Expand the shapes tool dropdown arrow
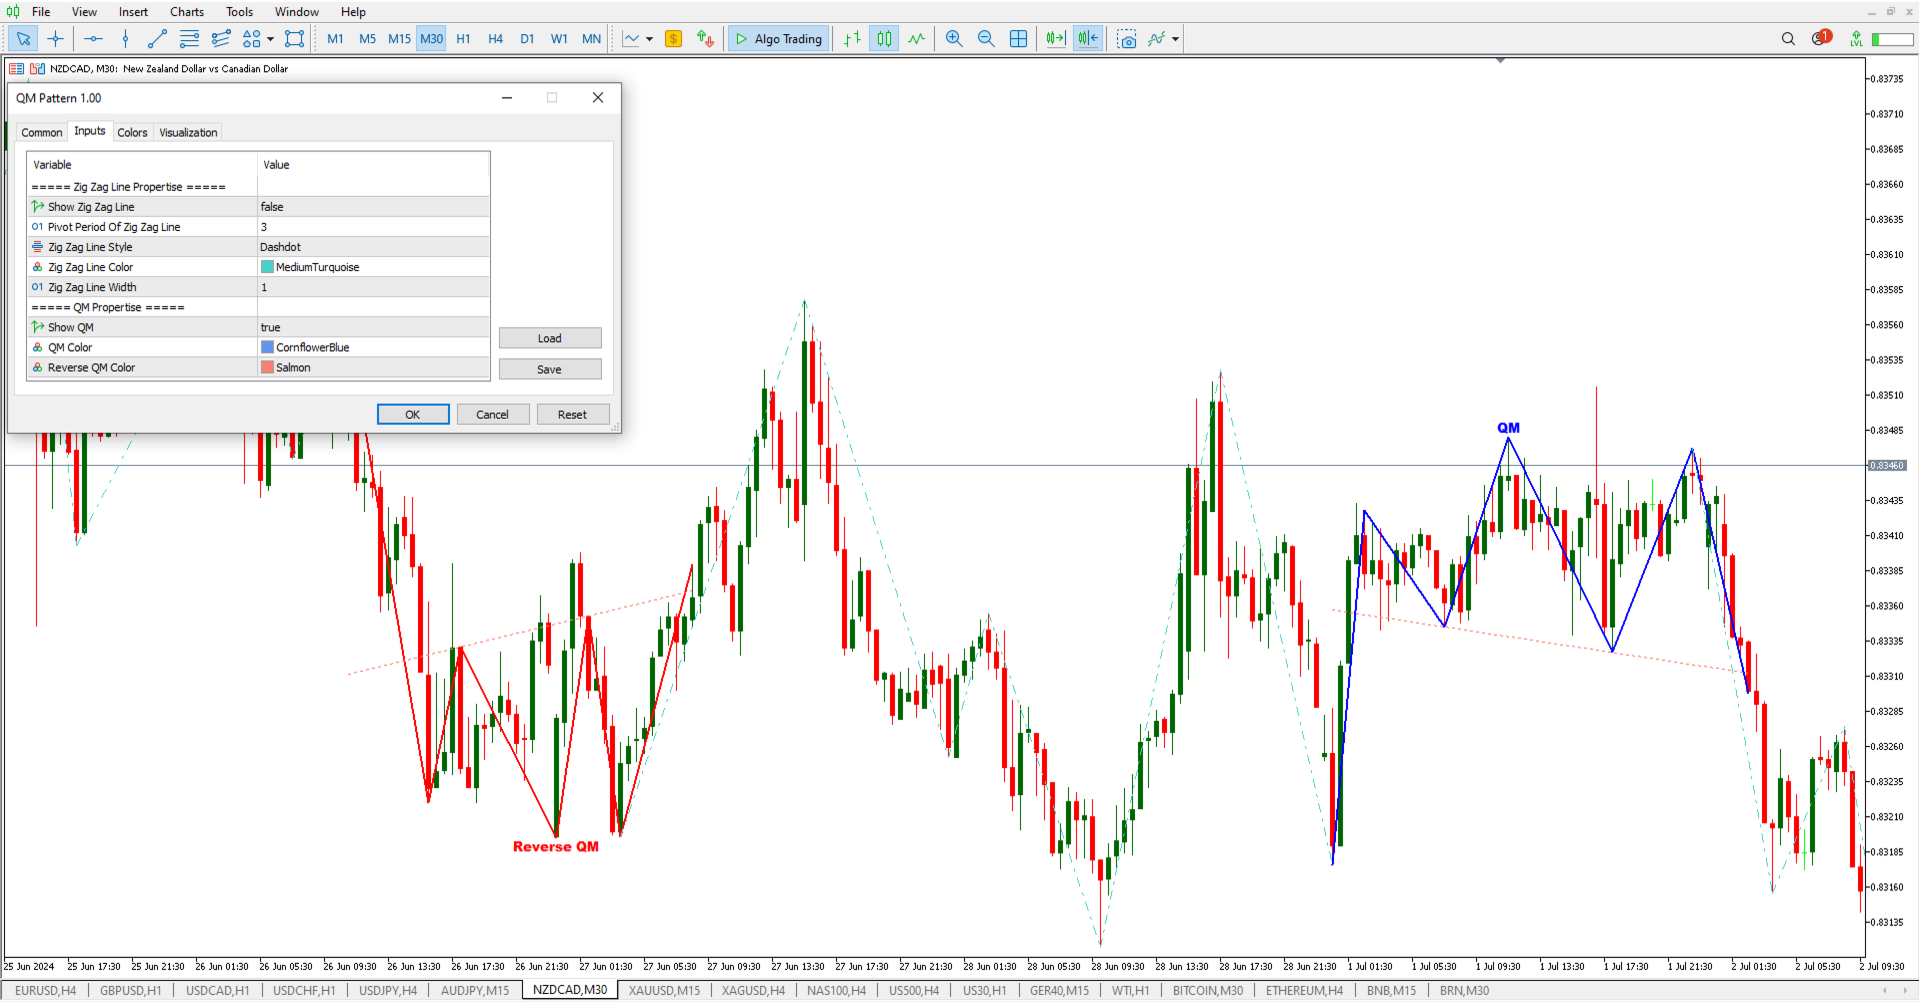1920x1002 pixels. [270, 40]
